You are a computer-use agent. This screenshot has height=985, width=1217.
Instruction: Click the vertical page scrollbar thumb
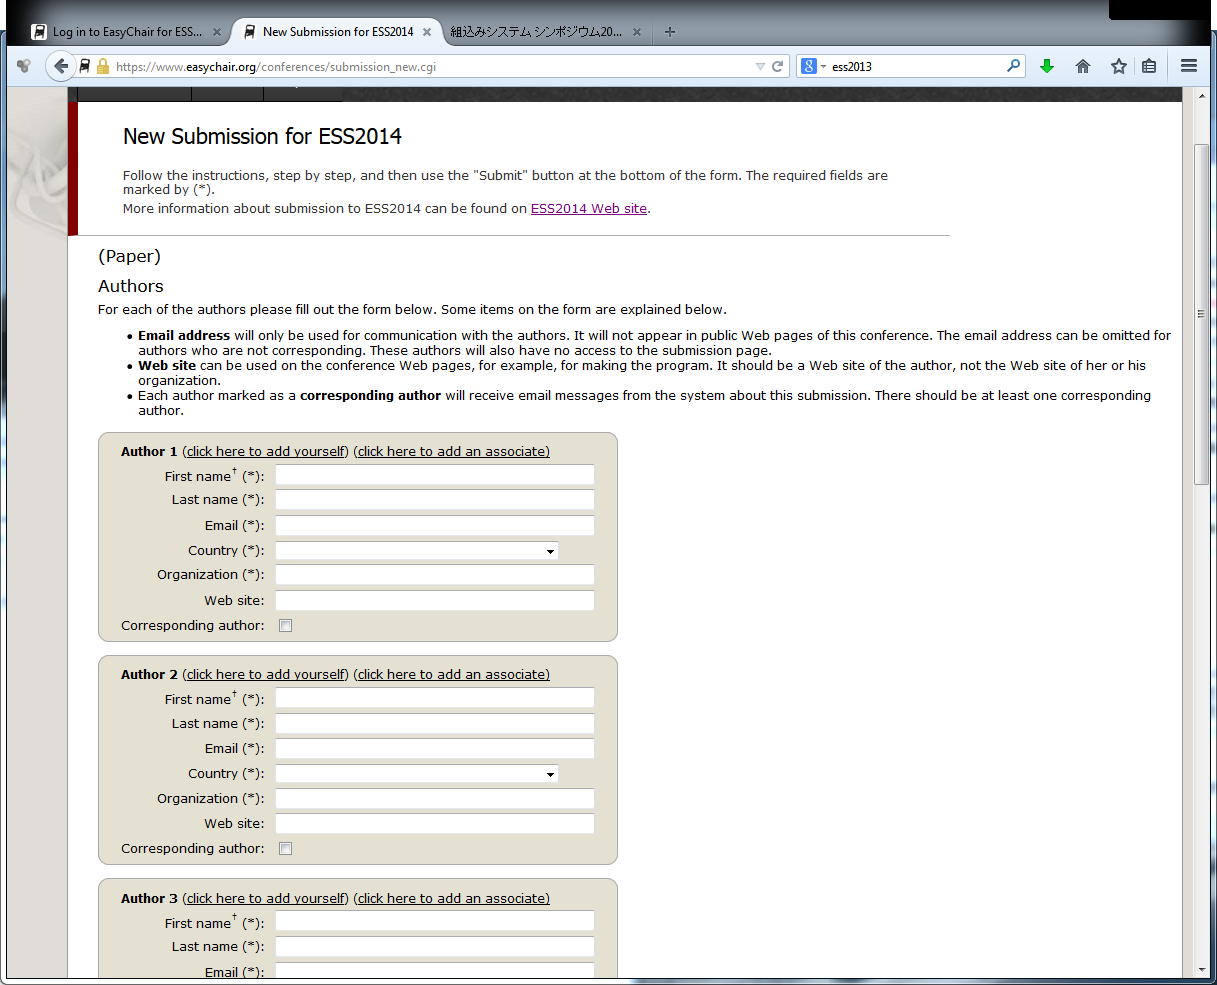click(x=1202, y=314)
